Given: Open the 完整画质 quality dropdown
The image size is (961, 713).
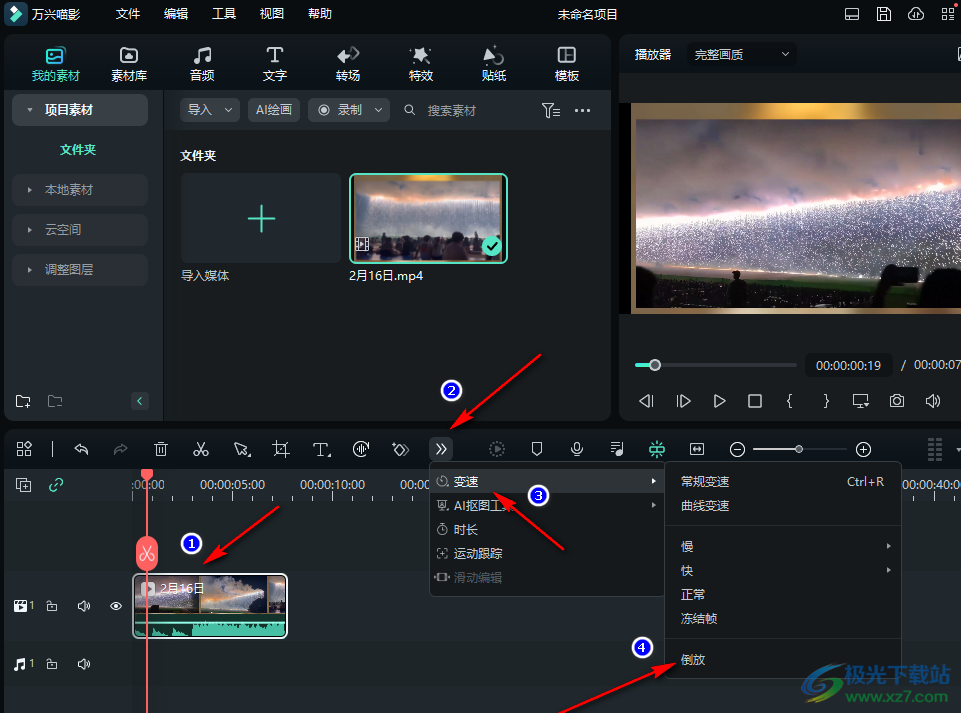Looking at the screenshot, I should 741,55.
